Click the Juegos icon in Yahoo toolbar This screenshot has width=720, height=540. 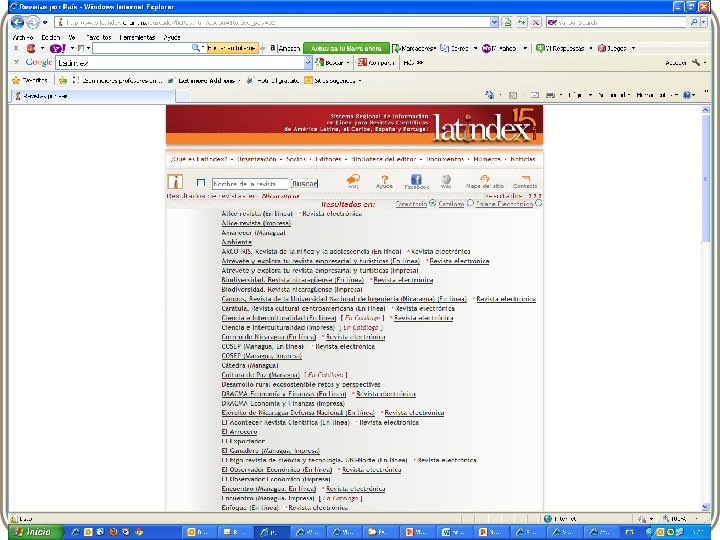click(x=602, y=48)
